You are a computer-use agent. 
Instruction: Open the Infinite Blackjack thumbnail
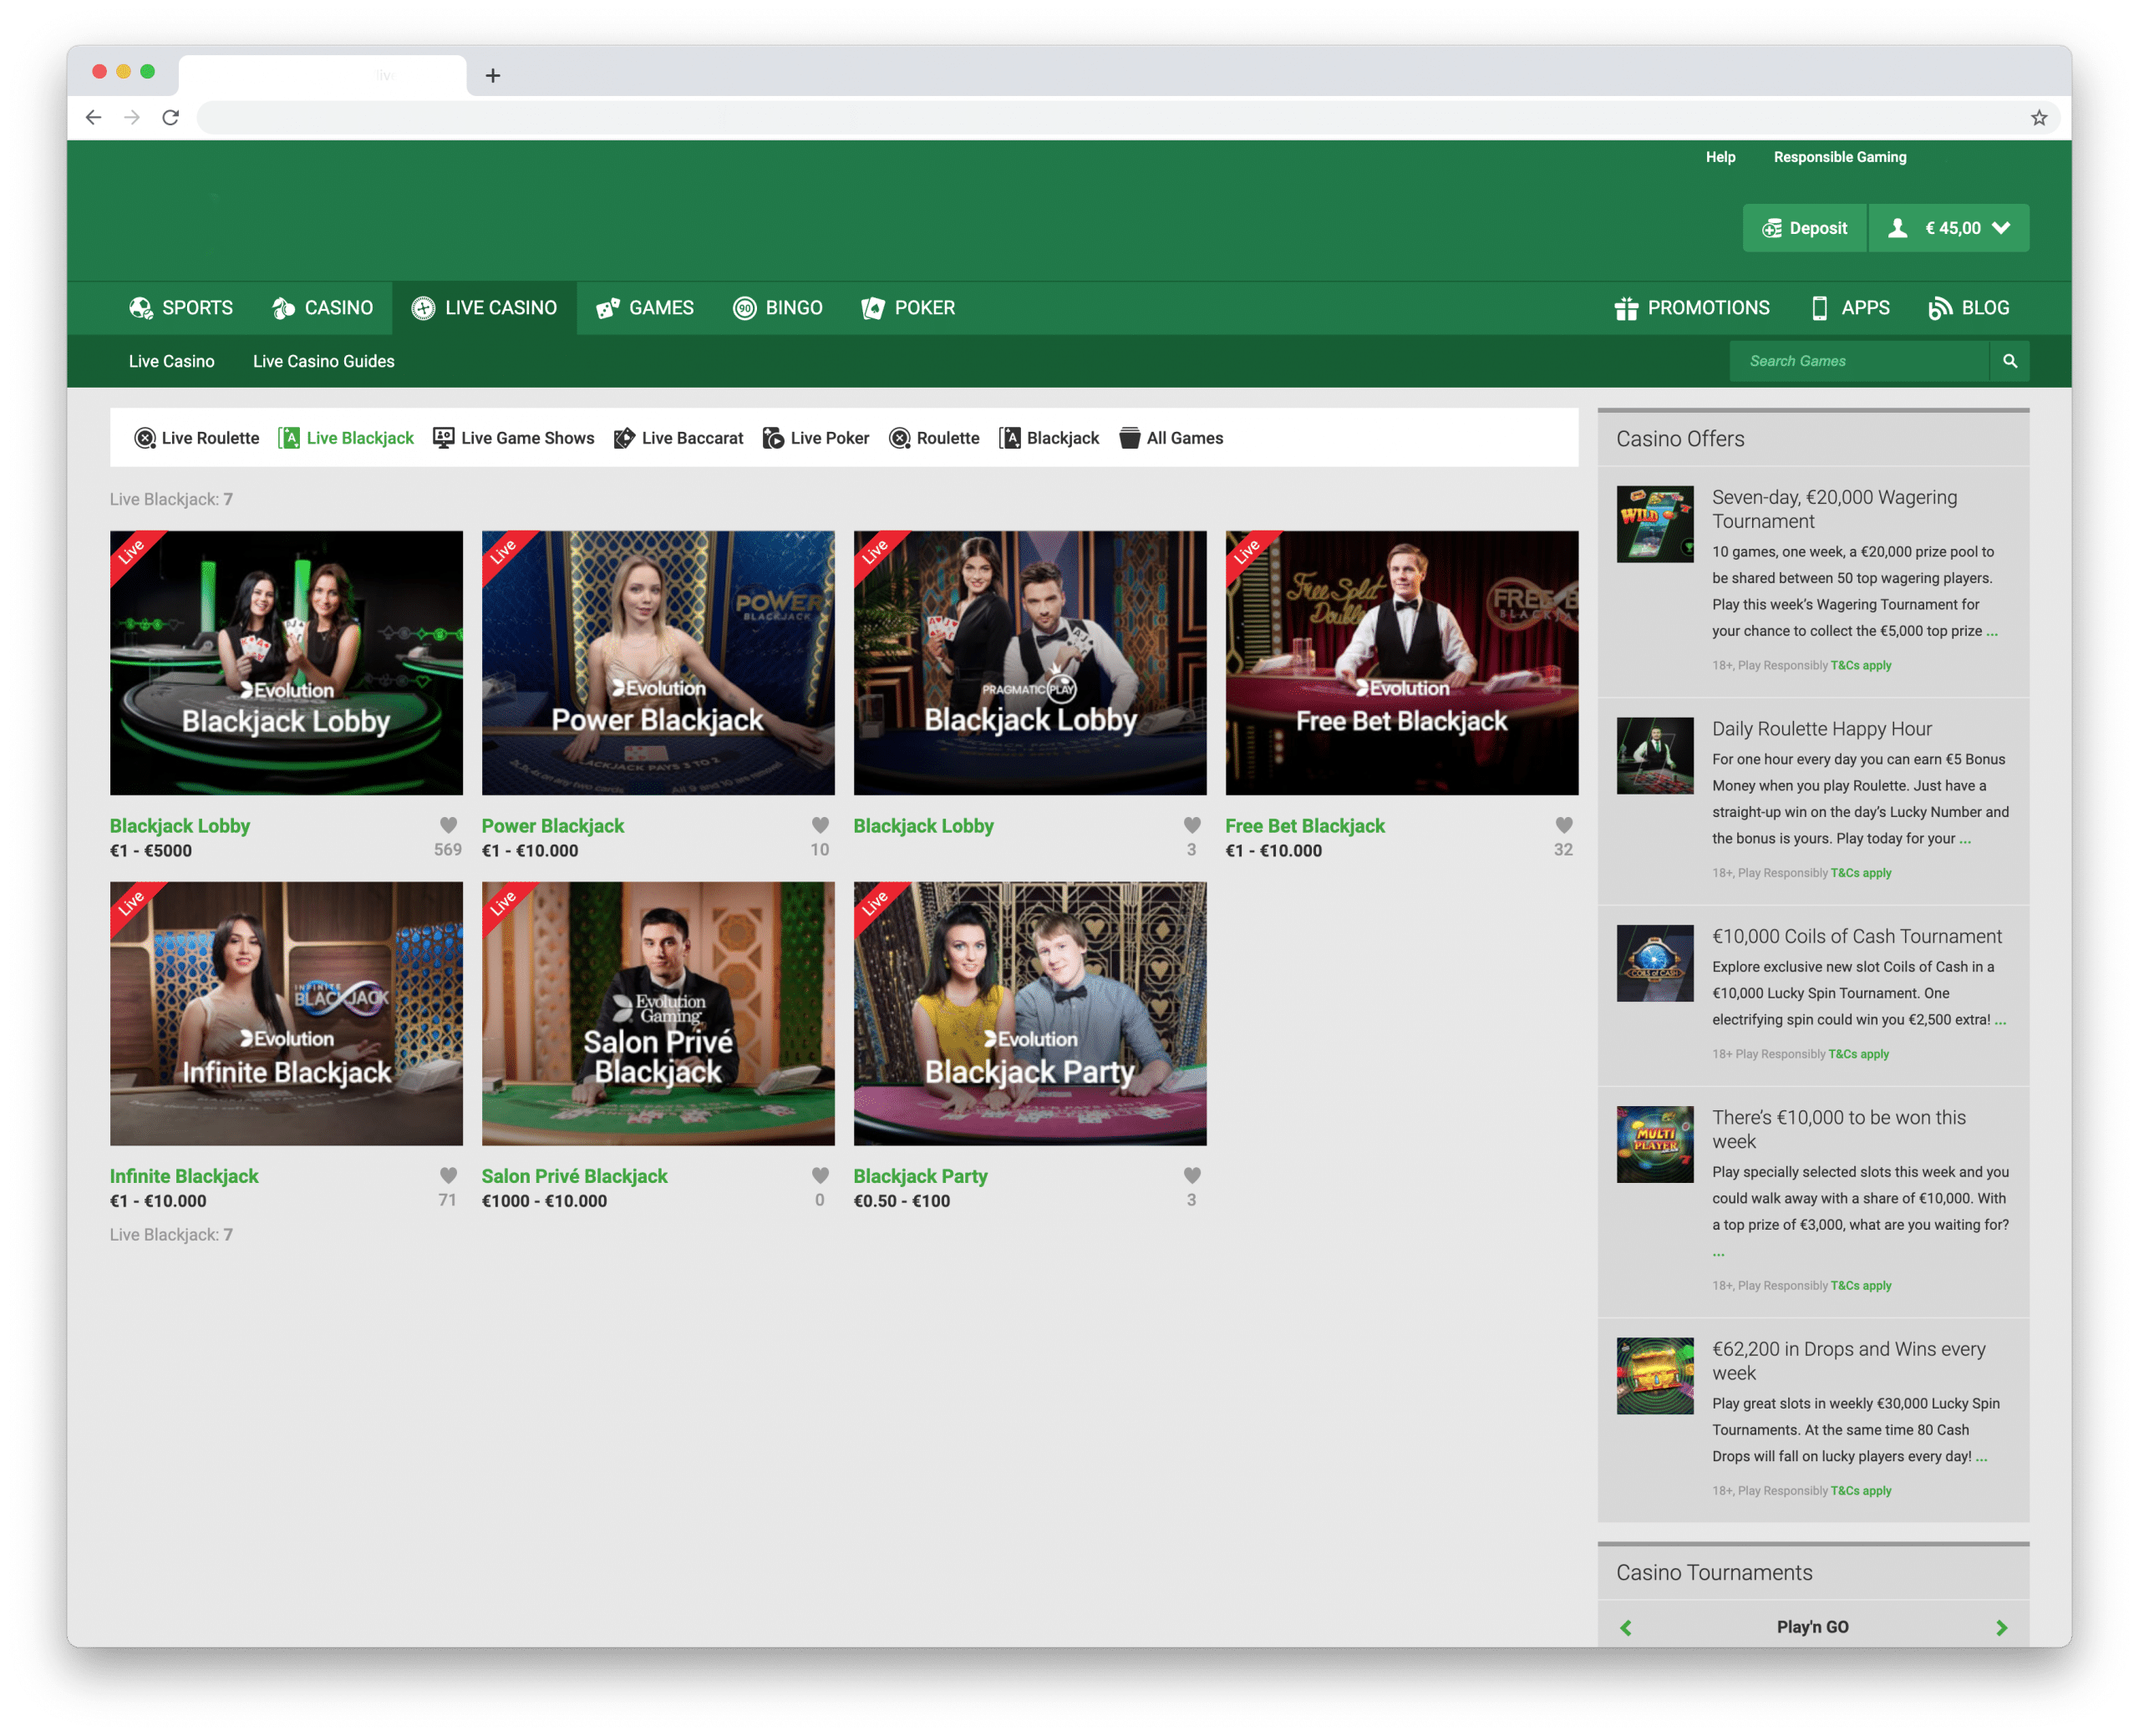tap(286, 1013)
